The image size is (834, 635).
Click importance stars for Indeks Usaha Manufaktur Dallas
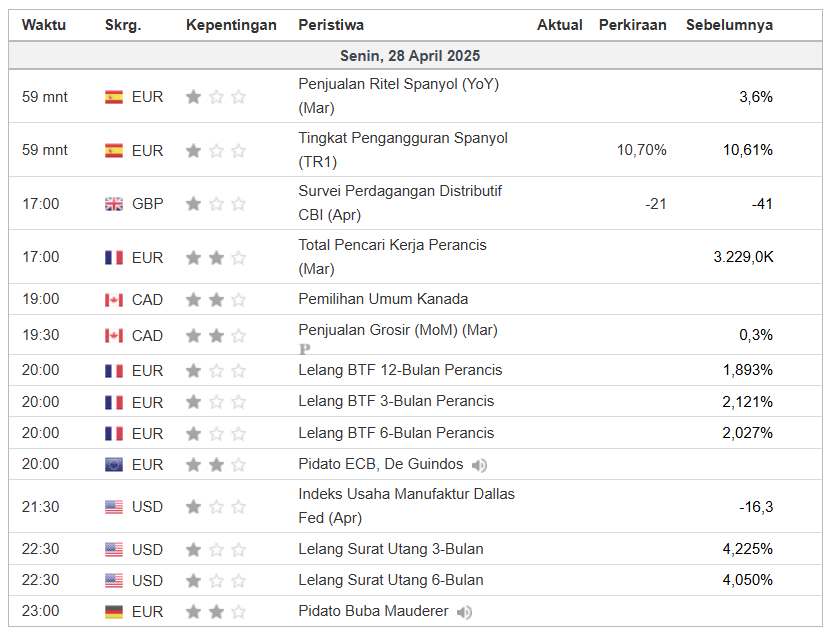click(216, 507)
